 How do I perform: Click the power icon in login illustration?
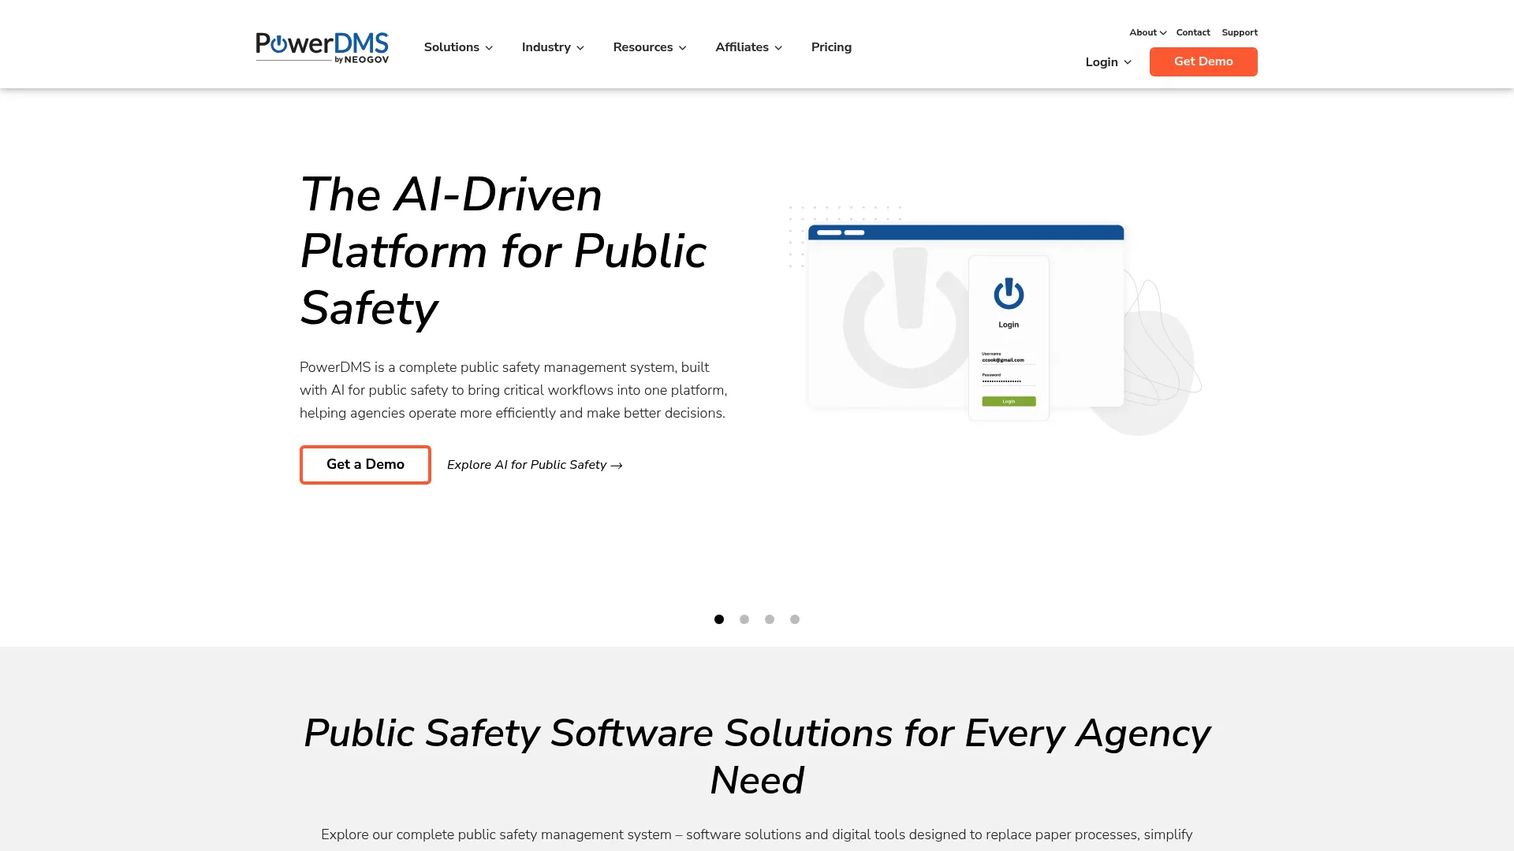click(x=1008, y=293)
